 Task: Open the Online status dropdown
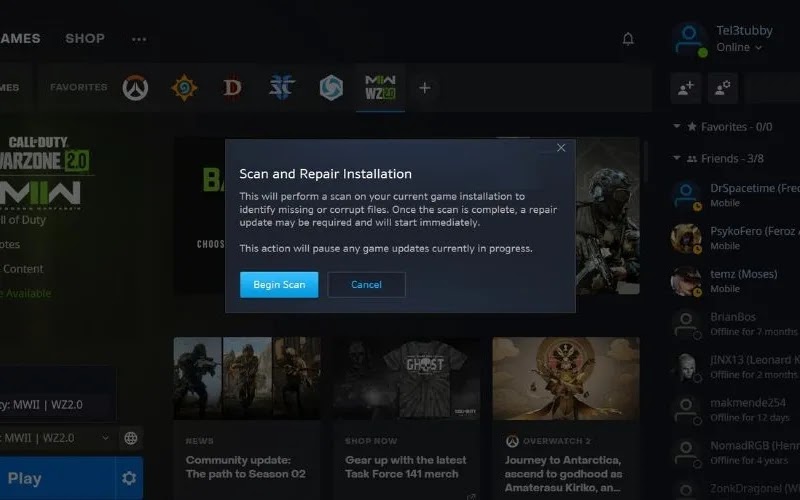[x=739, y=47]
